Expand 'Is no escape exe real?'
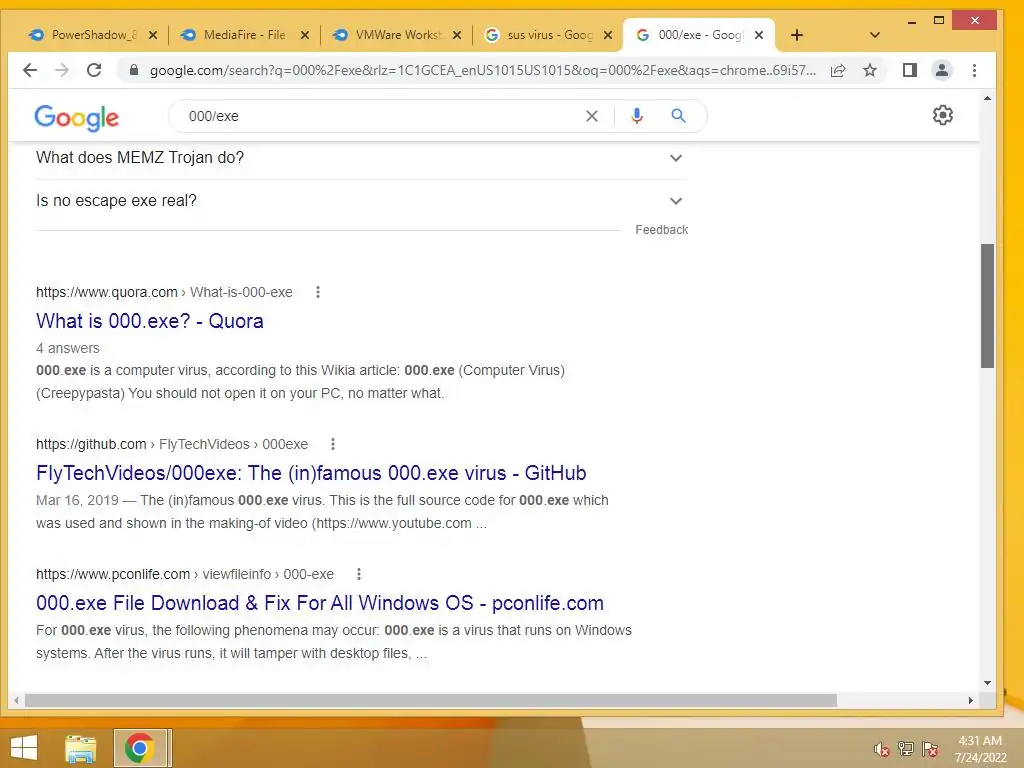 coord(362,201)
